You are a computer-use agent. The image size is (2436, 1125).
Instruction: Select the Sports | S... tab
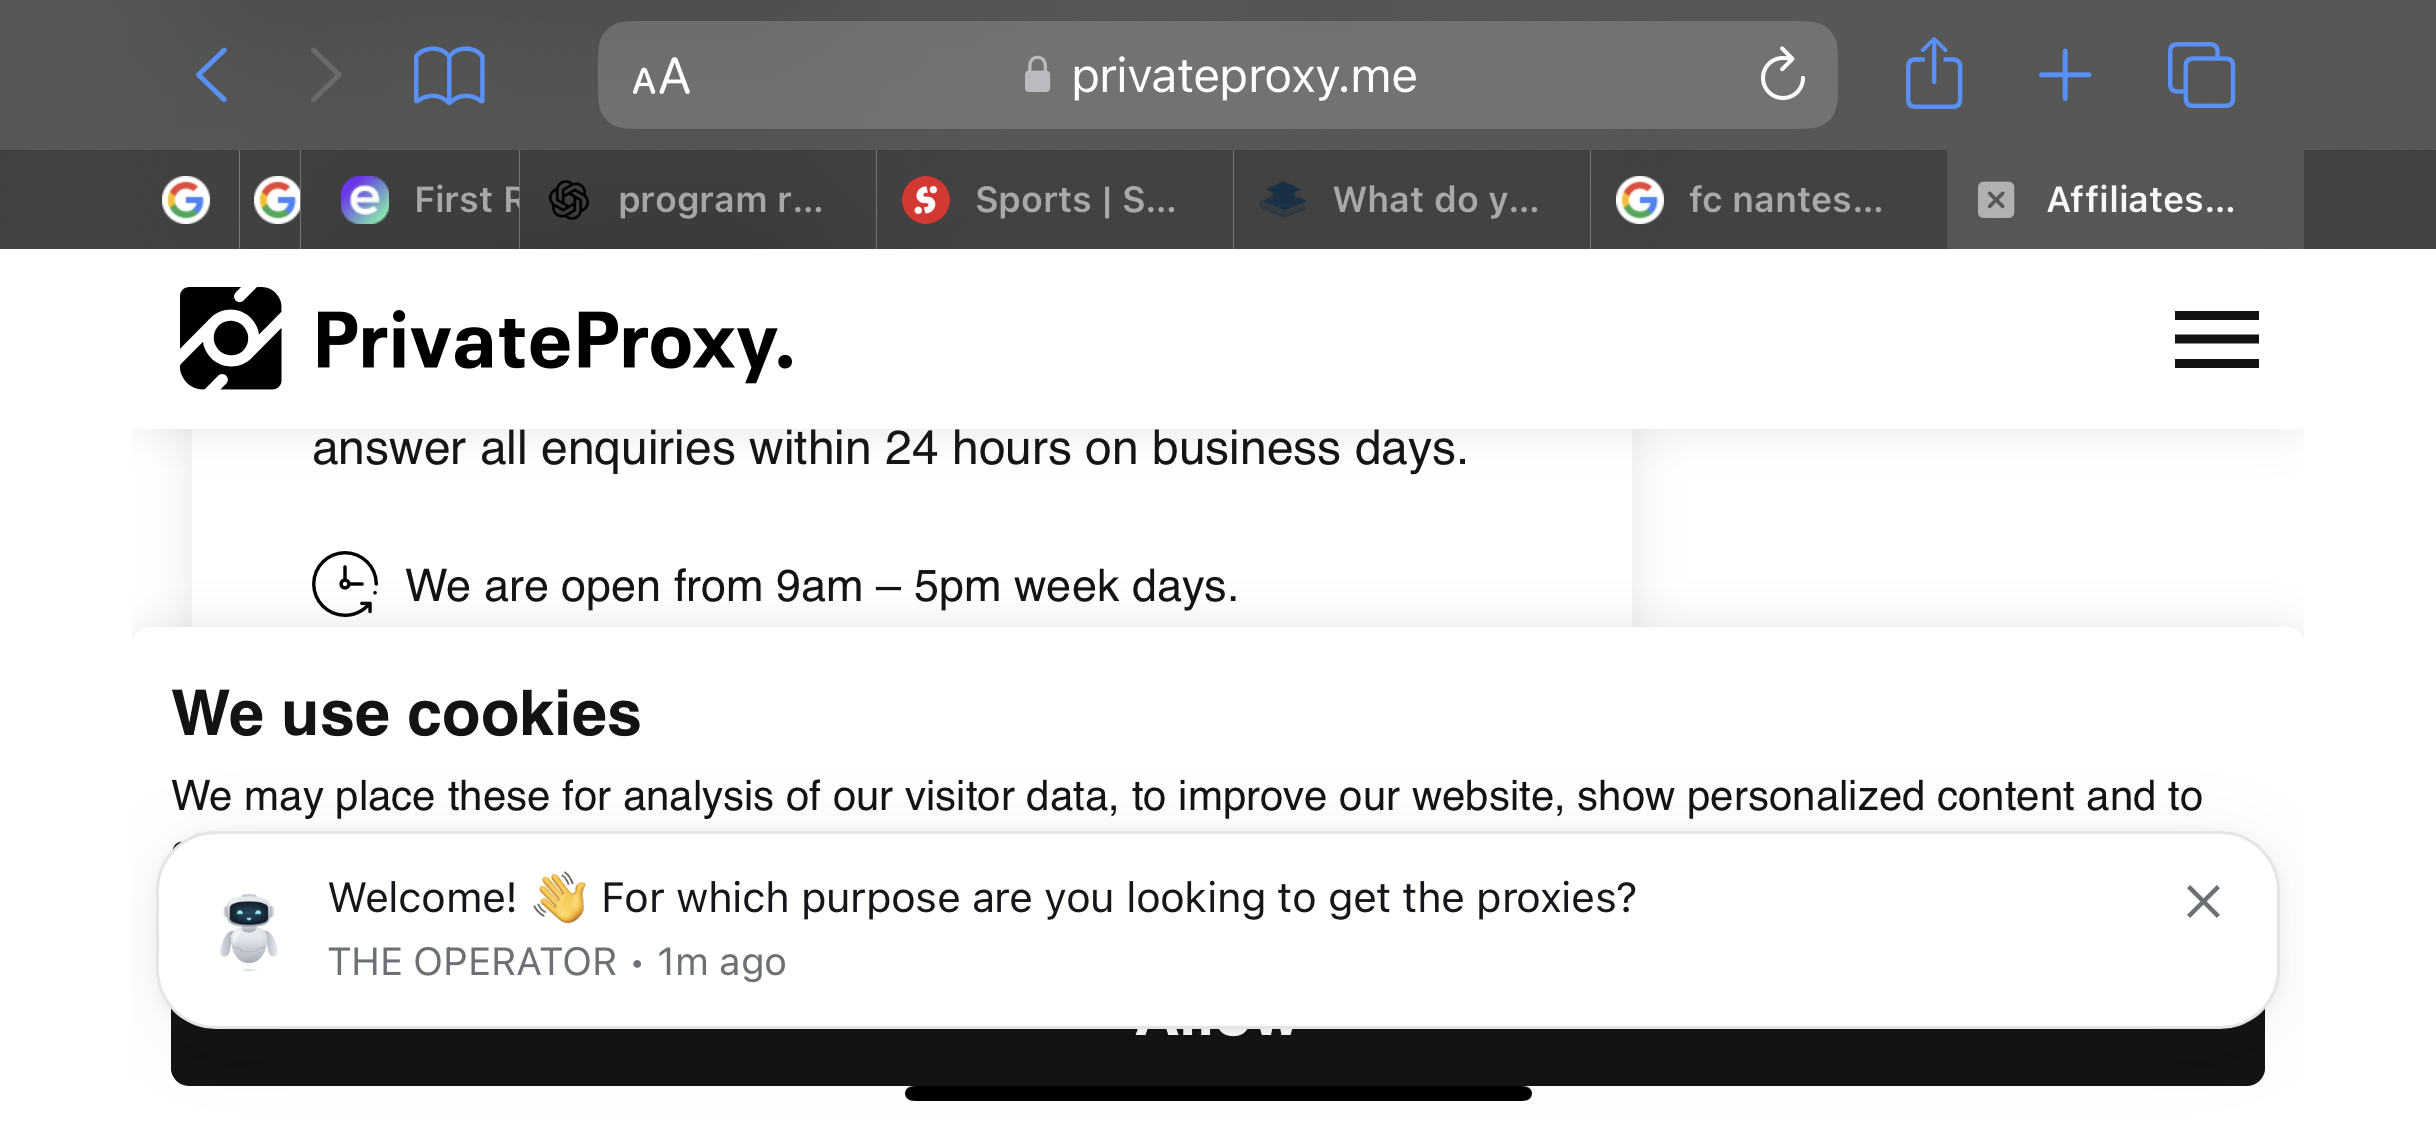click(1055, 200)
